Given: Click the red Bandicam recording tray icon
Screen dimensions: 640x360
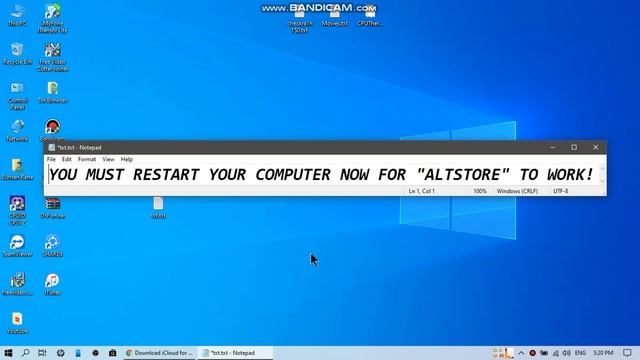Looking at the screenshot, I should click(533, 353).
